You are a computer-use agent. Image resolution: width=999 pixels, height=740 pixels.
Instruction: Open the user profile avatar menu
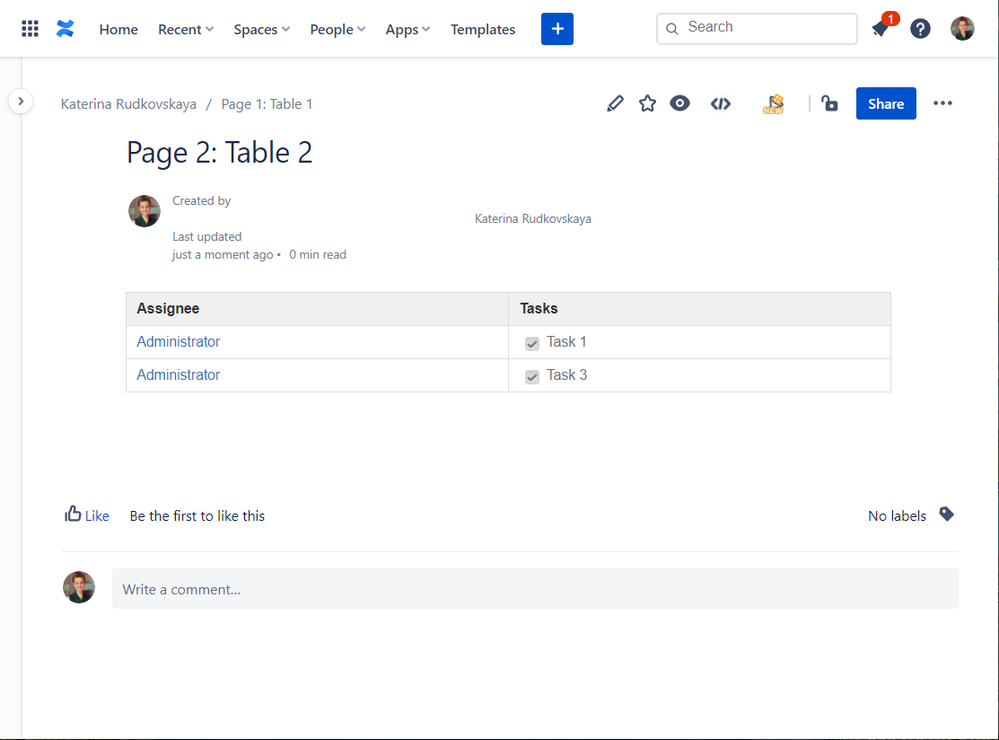(962, 29)
